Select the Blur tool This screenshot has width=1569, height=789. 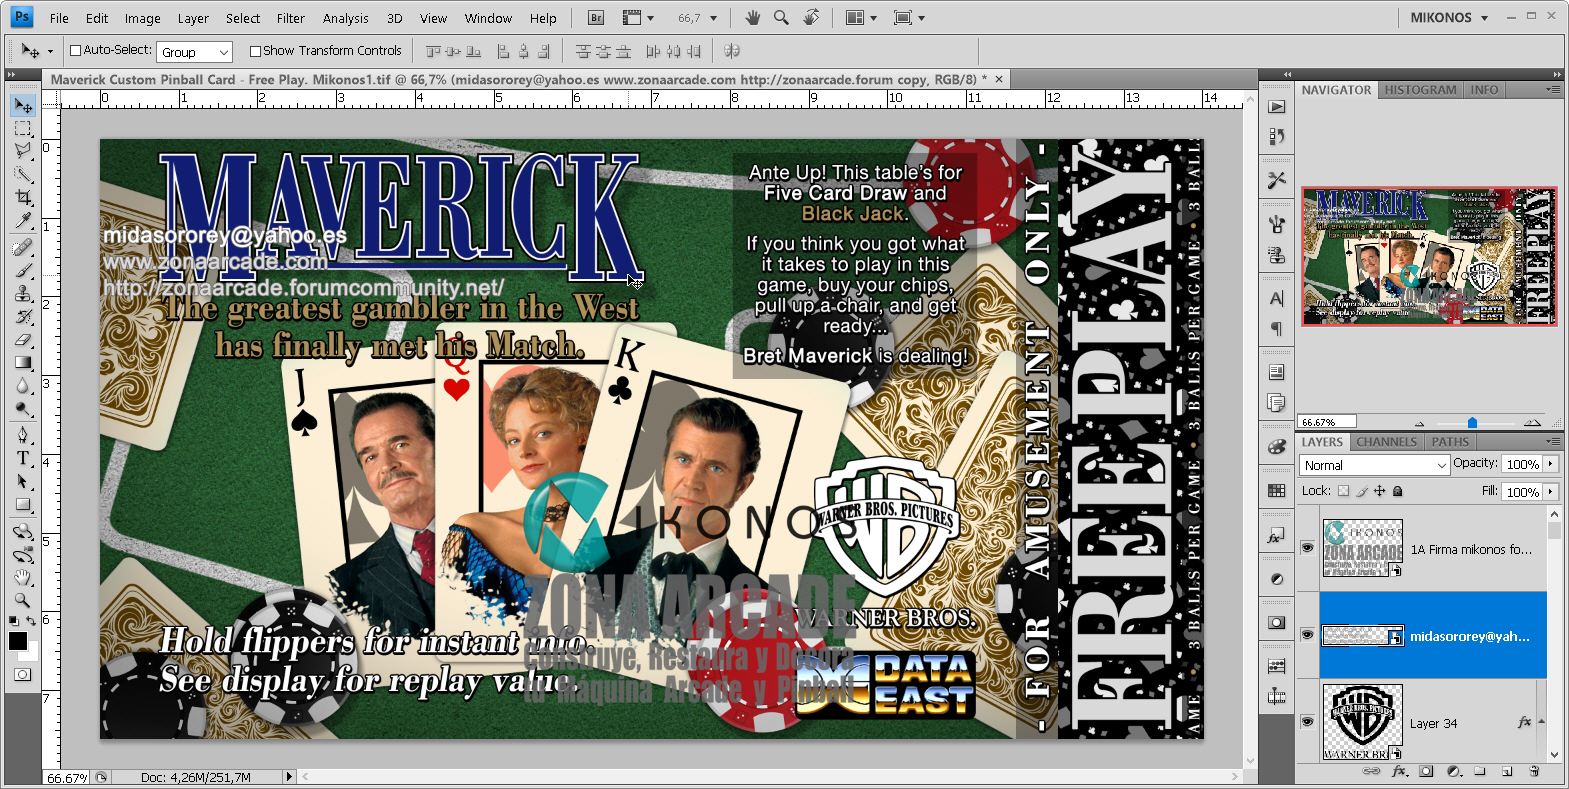click(x=22, y=385)
